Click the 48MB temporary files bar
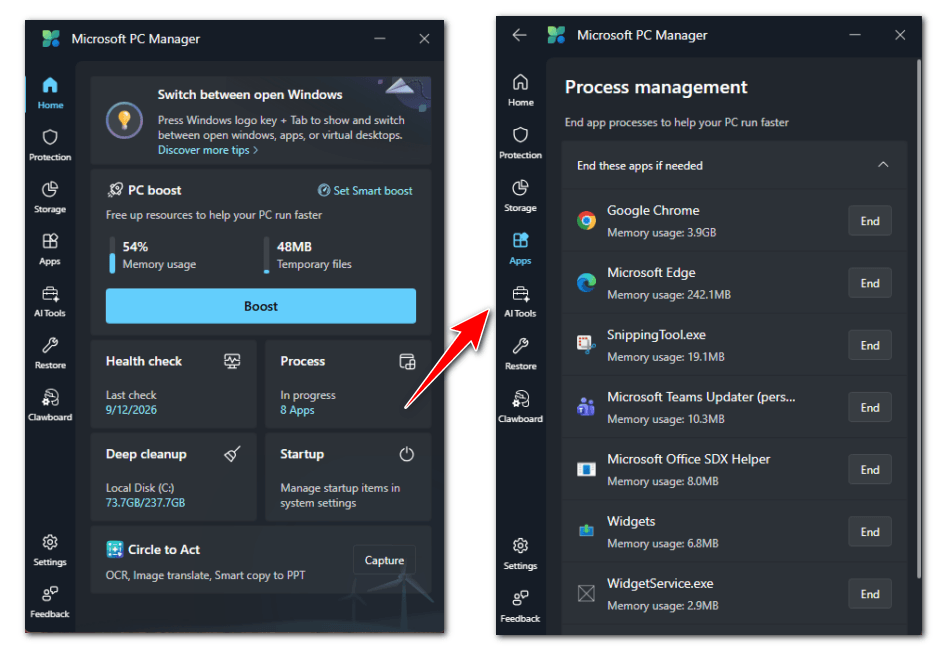Image resolution: width=948 pixels, height=657 pixels. (x=267, y=255)
